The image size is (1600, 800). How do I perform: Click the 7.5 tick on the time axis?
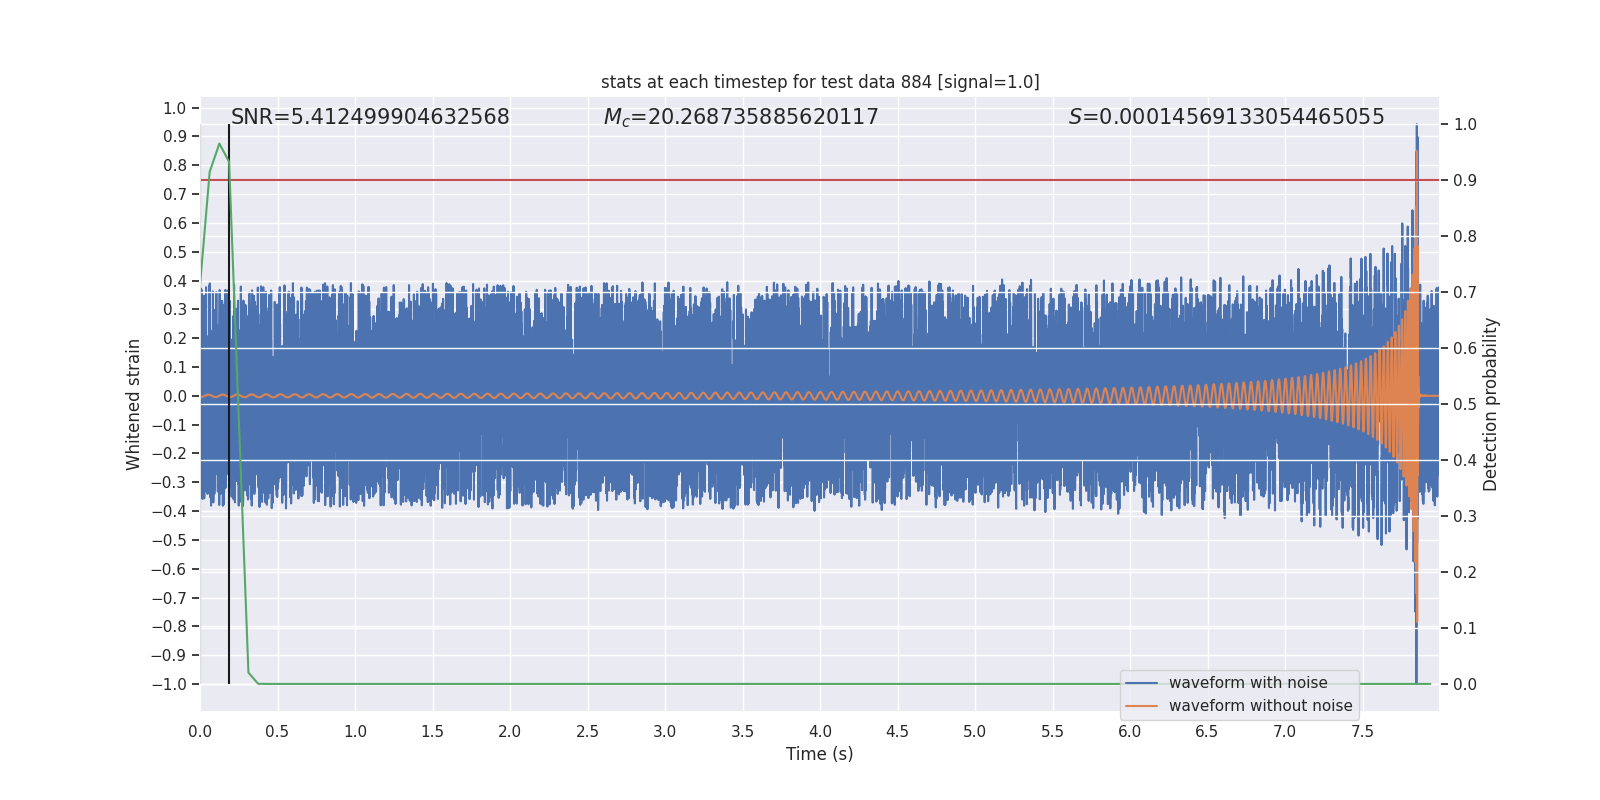click(x=1362, y=731)
